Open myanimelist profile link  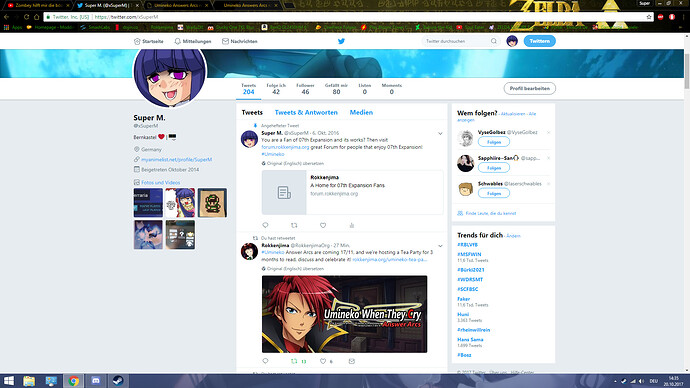[x=176, y=160]
